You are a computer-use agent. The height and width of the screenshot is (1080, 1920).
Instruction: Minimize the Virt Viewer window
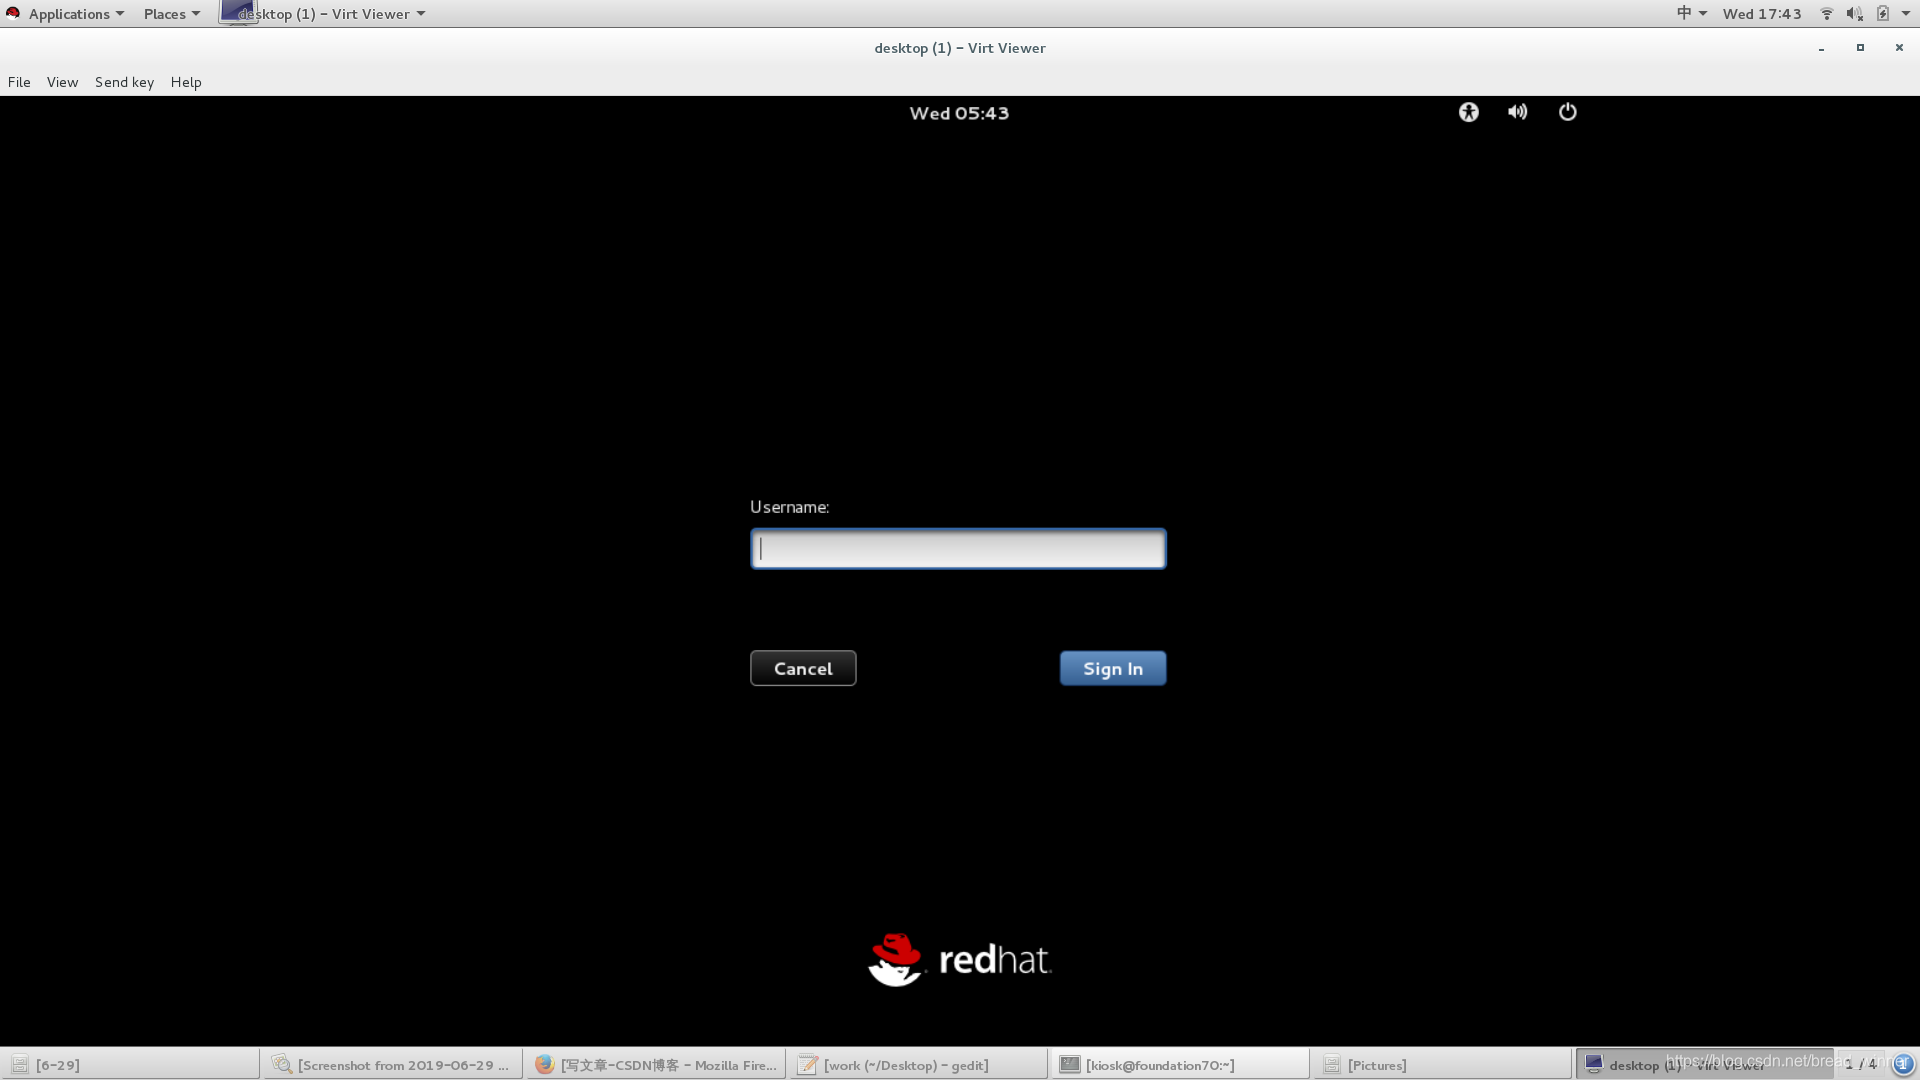coord(1821,48)
